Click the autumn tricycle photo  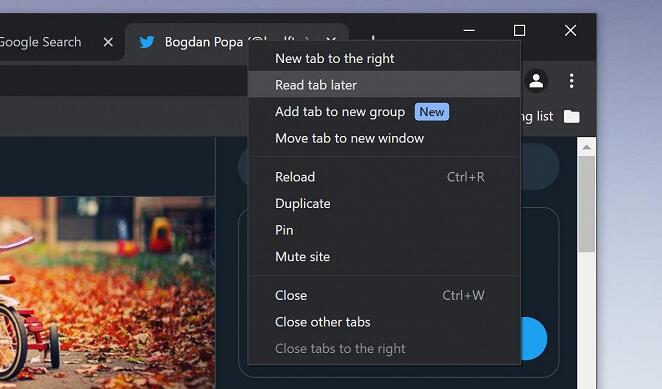coord(107,292)
